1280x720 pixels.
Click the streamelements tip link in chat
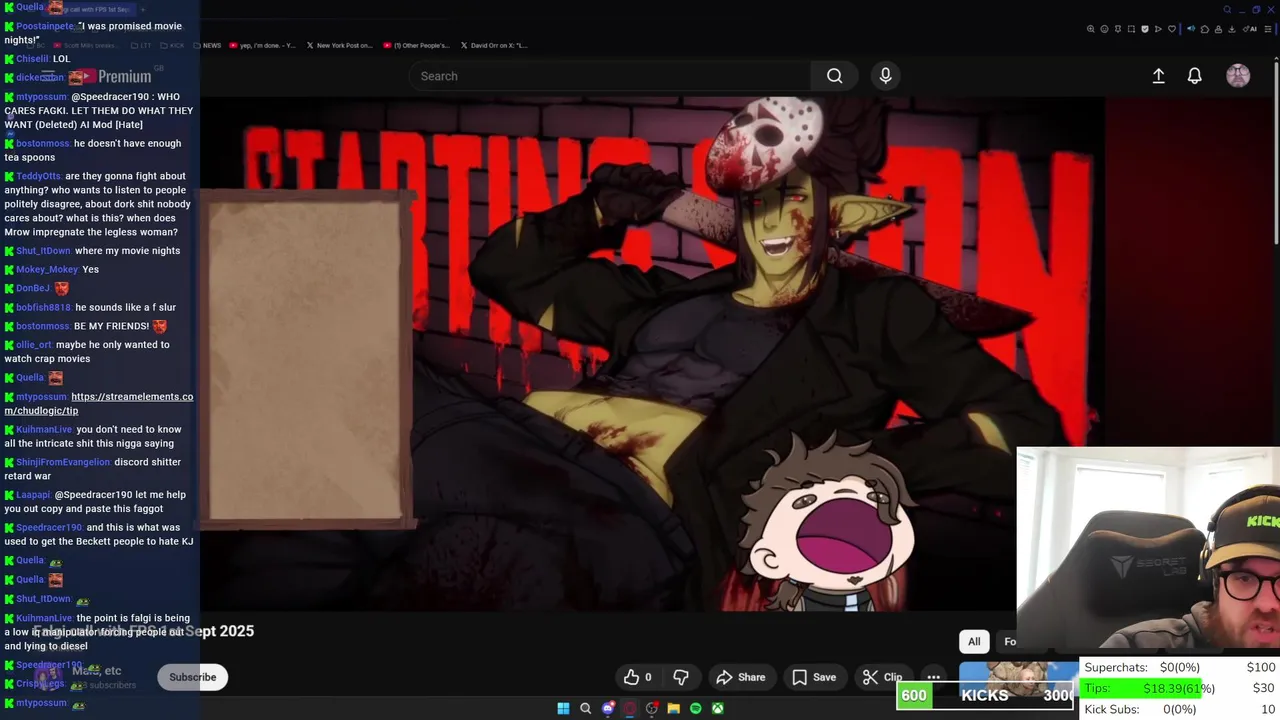pyautogui.click(x=98, y=403)
